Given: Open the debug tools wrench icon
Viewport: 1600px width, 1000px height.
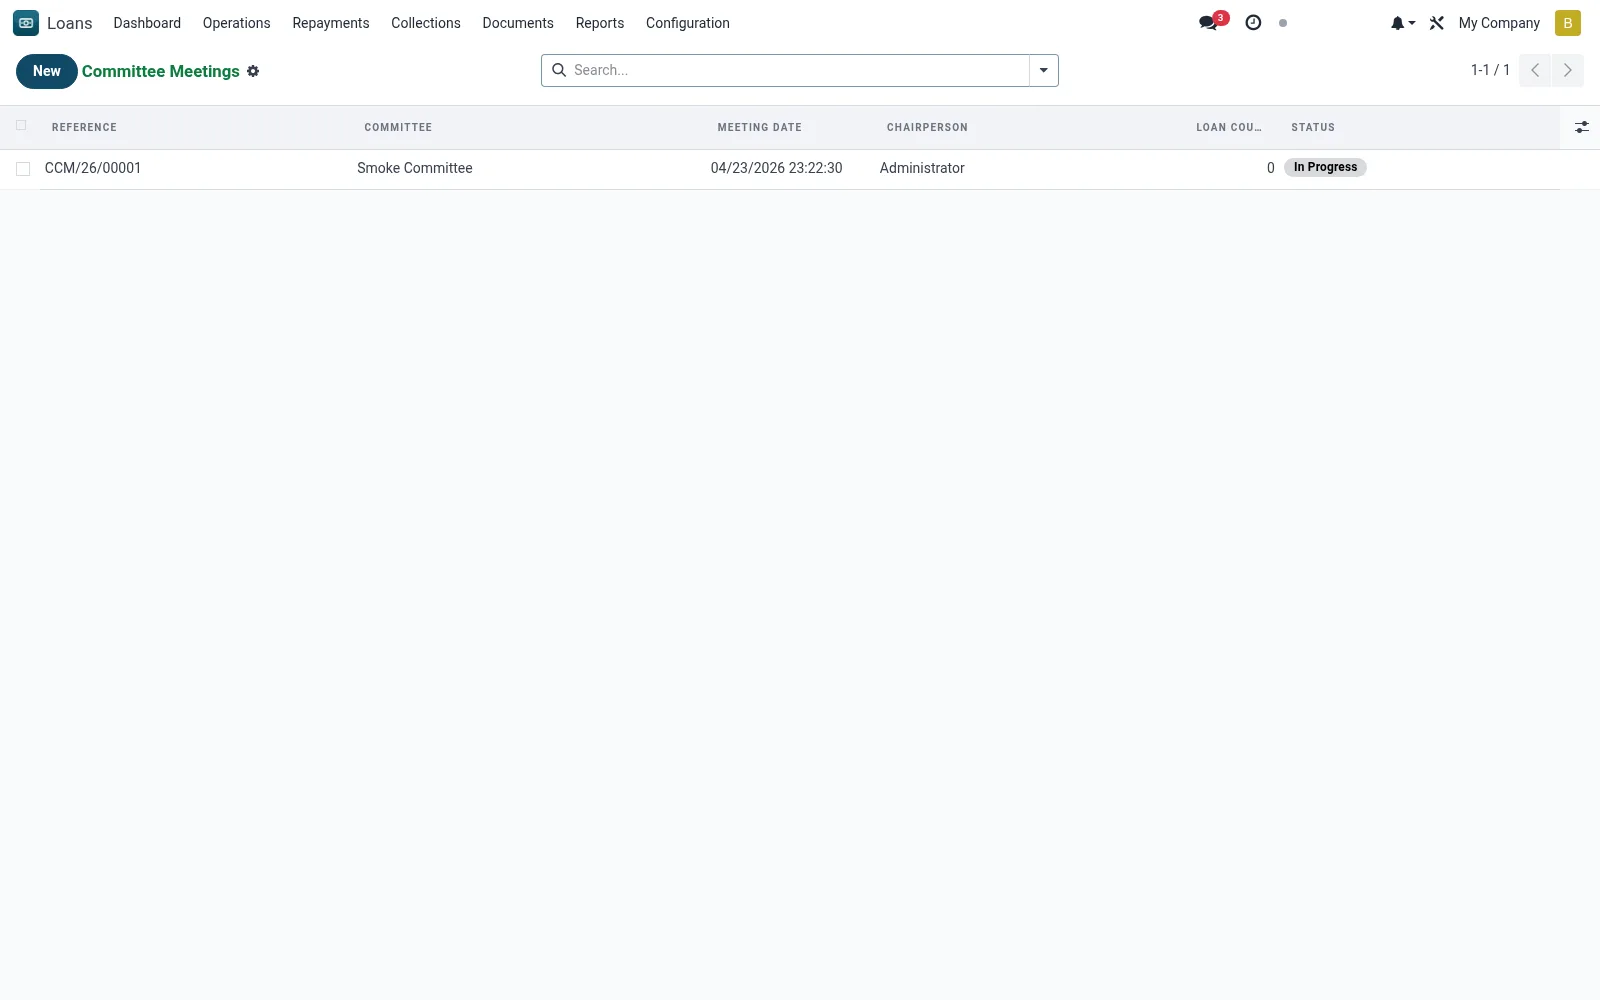Looking at the screenshot, I should 1437,23.
